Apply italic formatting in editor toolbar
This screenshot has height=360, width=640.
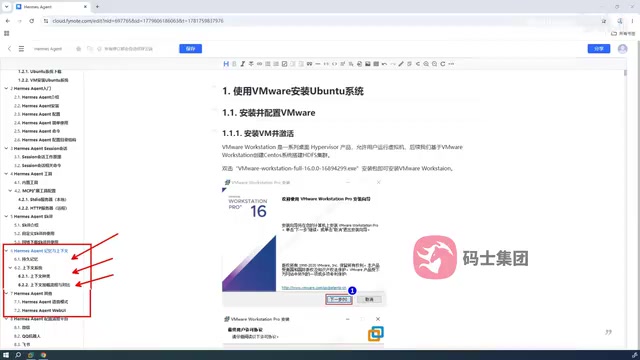242,64
